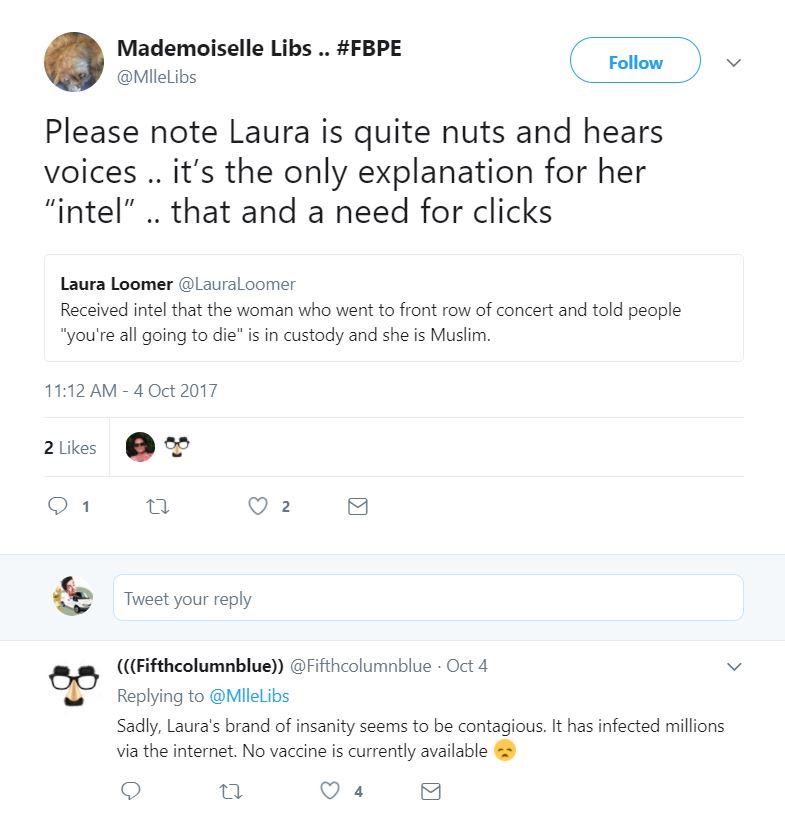Screen dimensions: 785x813
Task: Open Mademoiselle Libs profile picture
Action: 74,62
